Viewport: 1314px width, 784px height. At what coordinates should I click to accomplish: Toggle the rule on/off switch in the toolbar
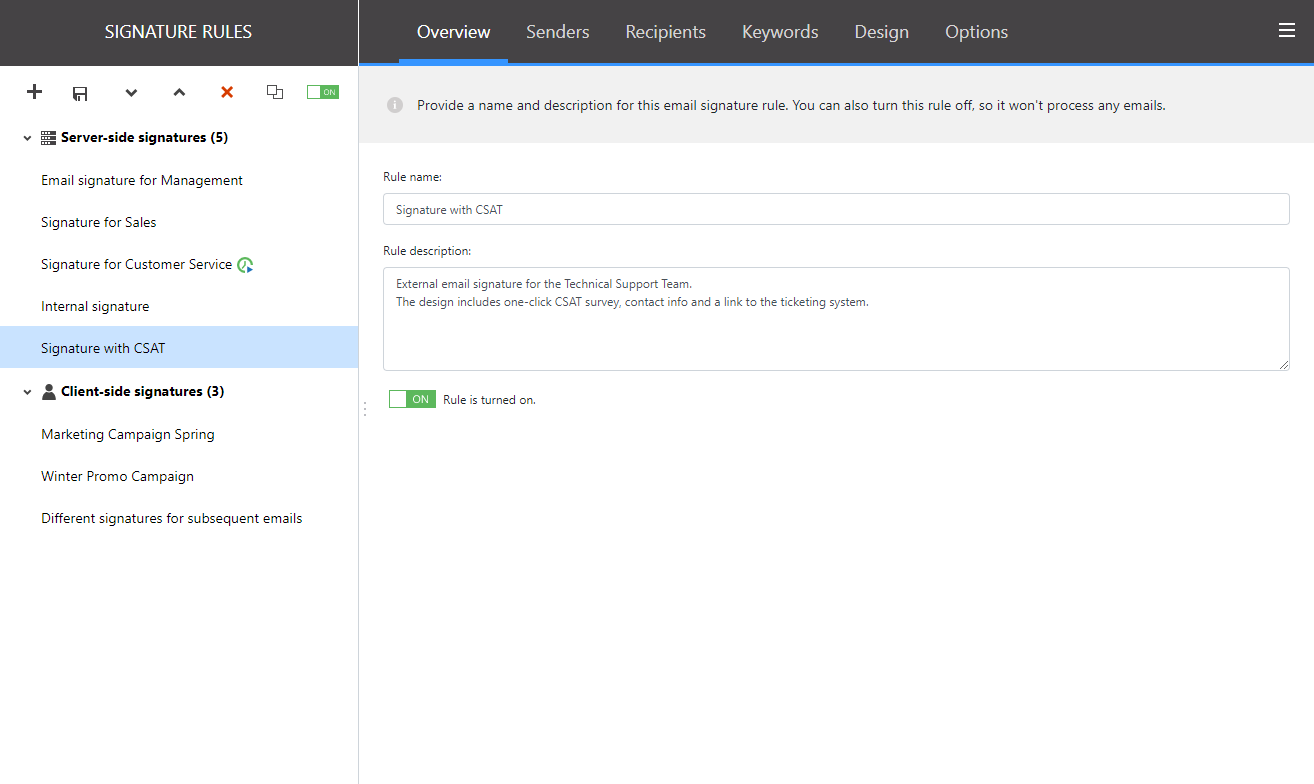point(322,91)
